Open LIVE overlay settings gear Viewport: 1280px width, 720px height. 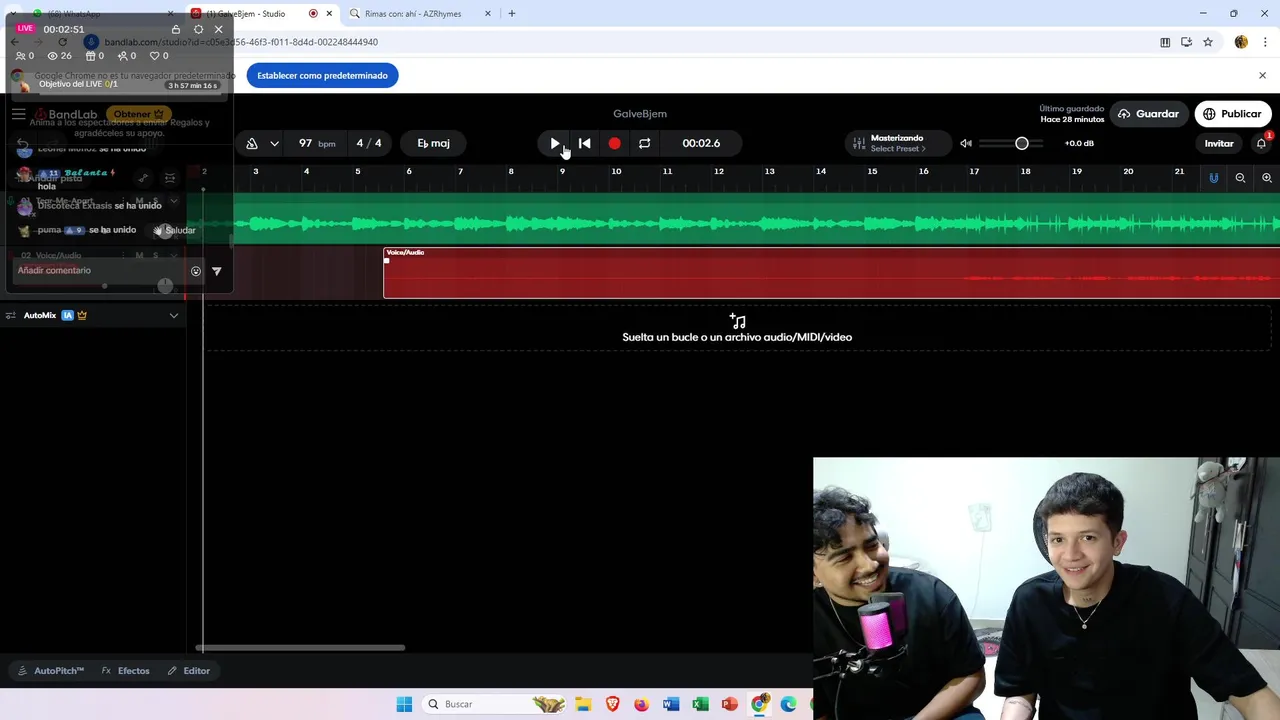click(x=198, y=29)
